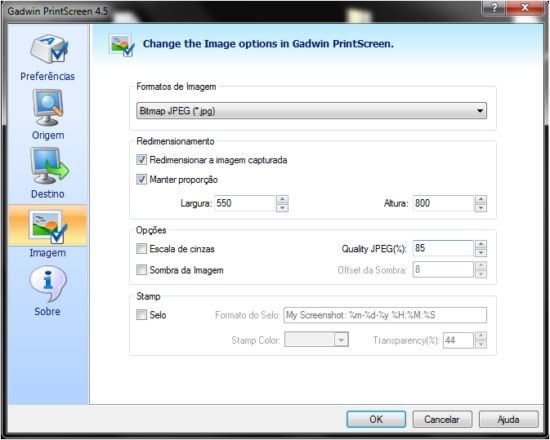
Task: Increase Transparency value with up arrow
Action: pos(481,336)
